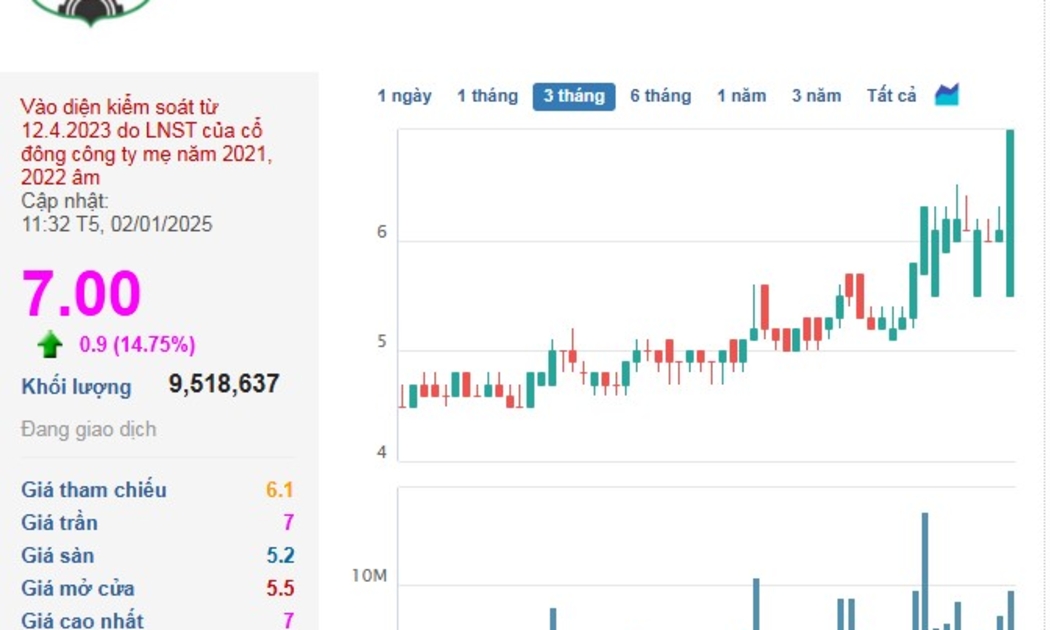This screenshot has width=1050, height=630.
Task: Click the company logo at top left
Action: coord(89,12)
